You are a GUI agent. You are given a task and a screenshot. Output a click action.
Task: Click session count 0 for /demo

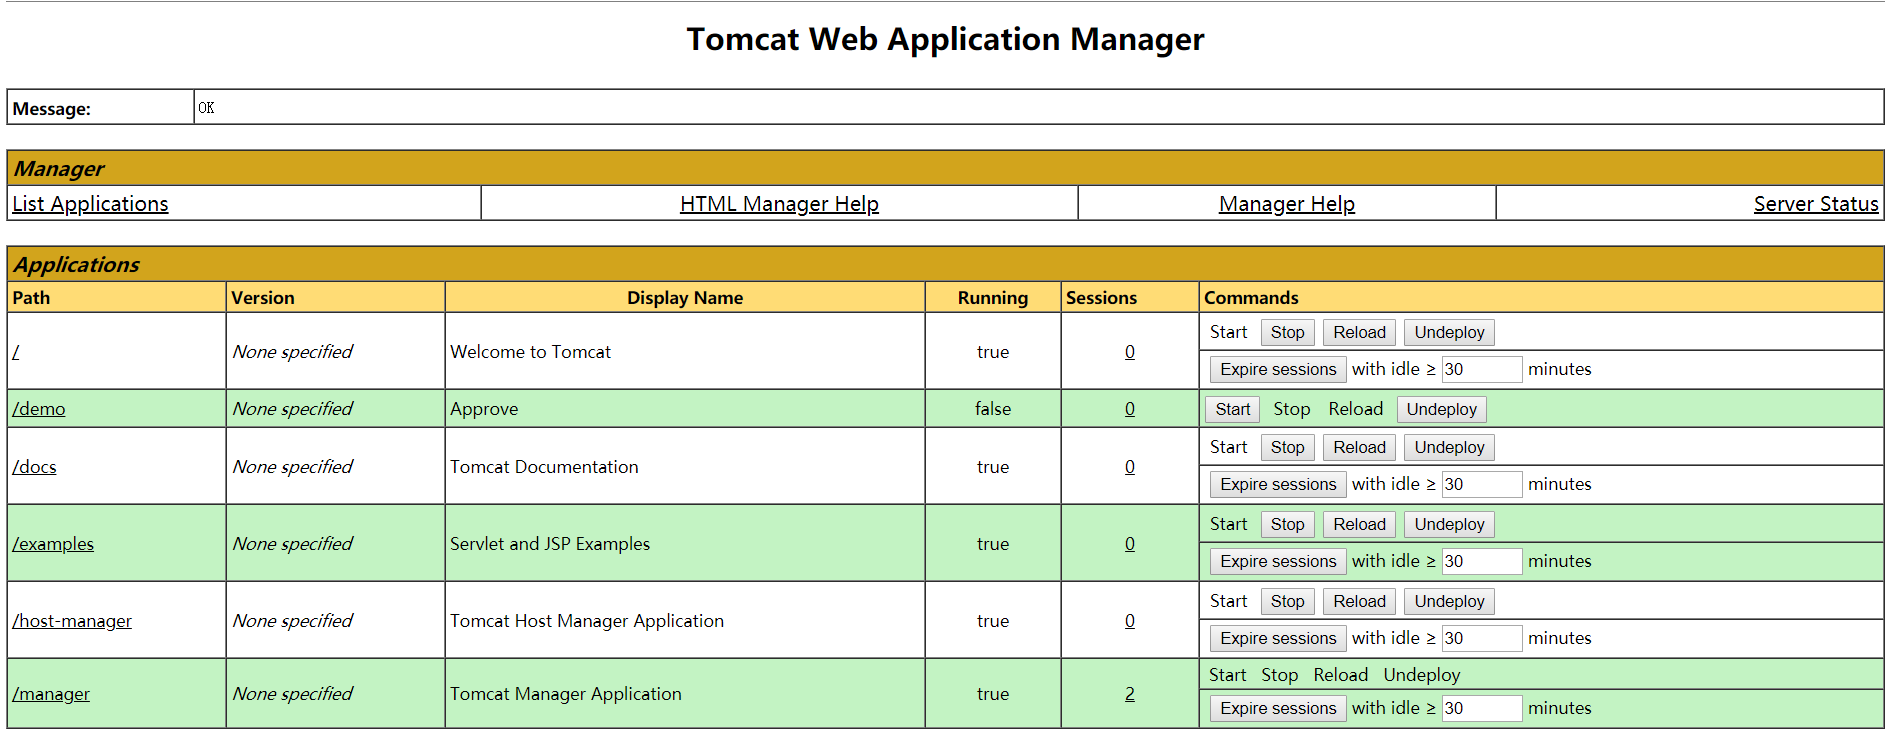pos(1130,409)
